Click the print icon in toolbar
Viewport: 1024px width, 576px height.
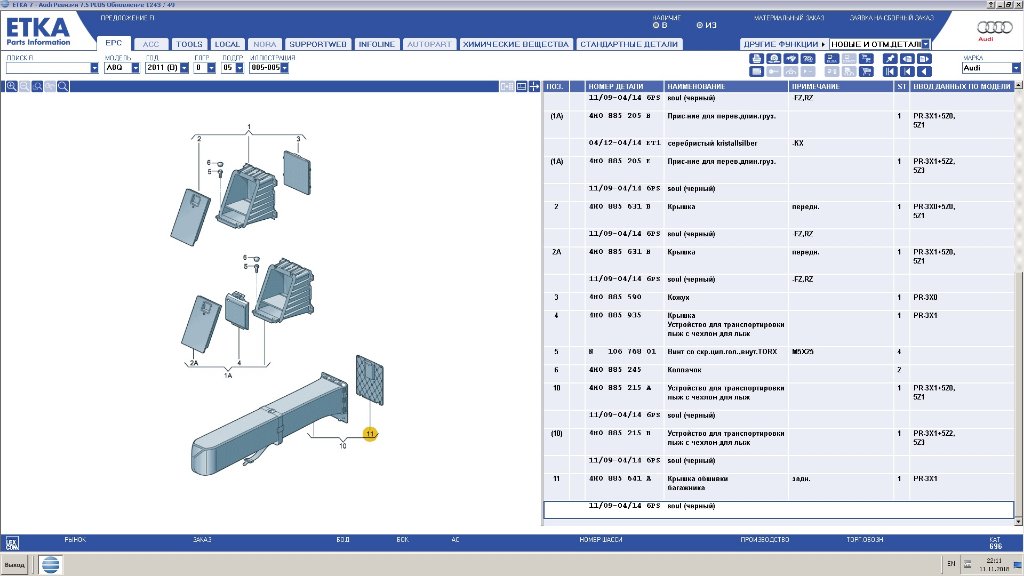click(x=757, y=59)
